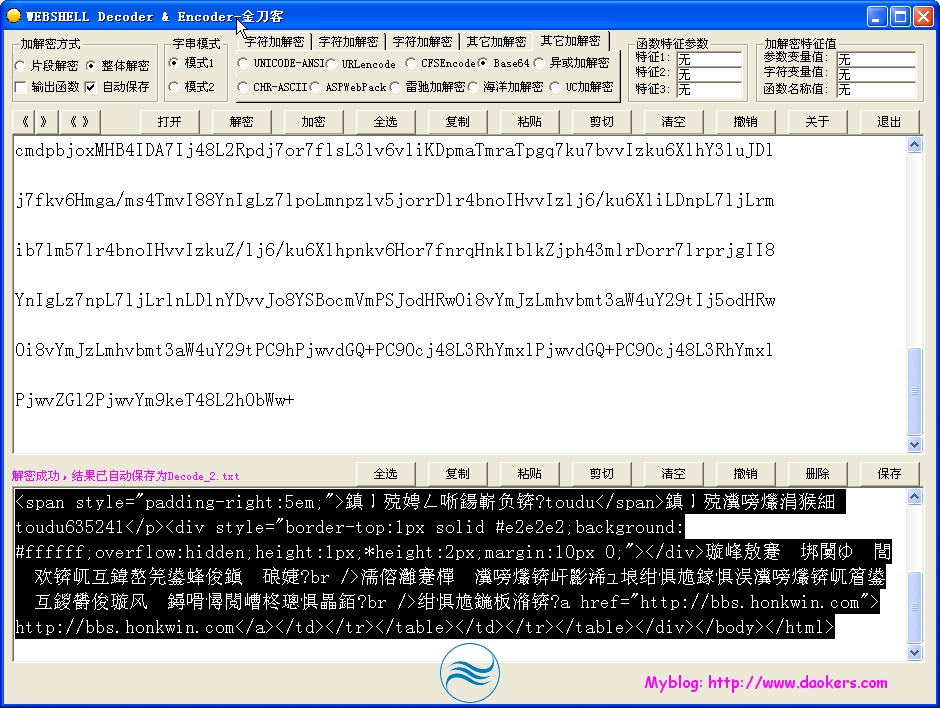Viewport: 940px width, 708px height.
Task: Click 撤销 in the upper toolbar
Action: tap(745, 122)
